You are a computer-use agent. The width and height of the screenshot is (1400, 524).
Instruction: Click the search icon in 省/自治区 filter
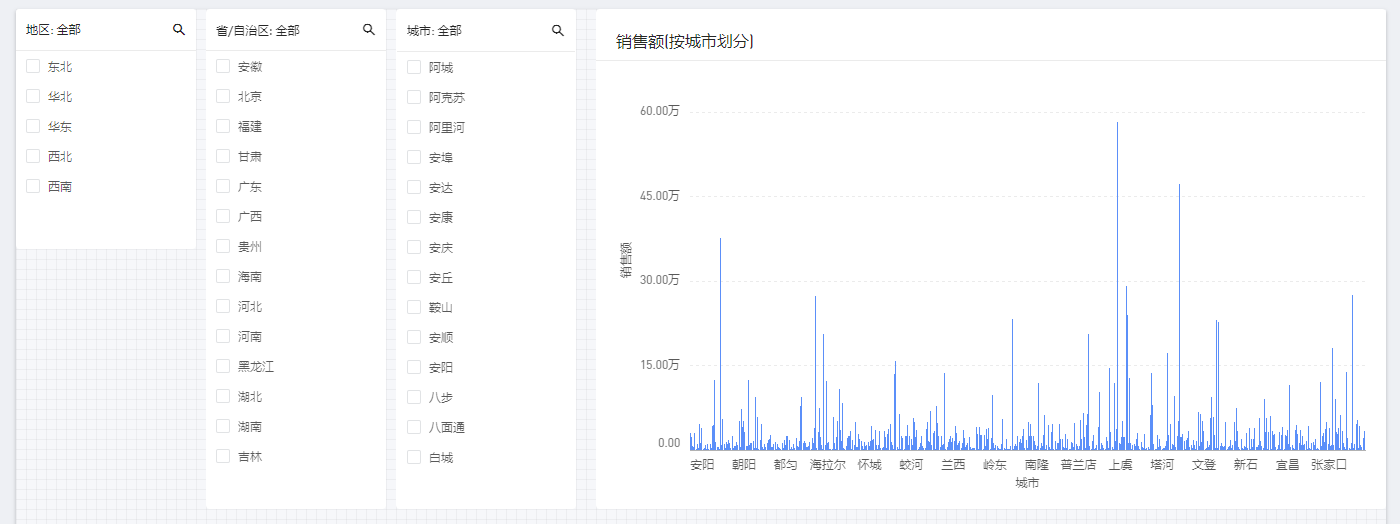point(369,30)
